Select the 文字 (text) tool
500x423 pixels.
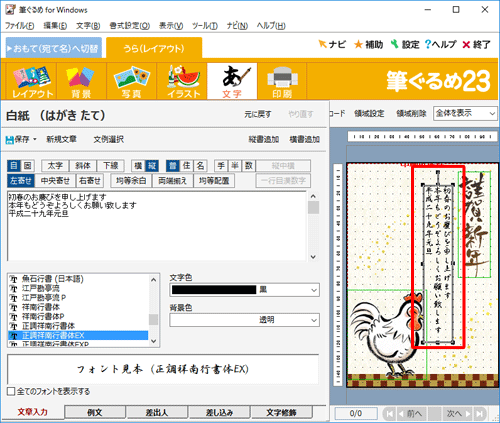[232, 81]
